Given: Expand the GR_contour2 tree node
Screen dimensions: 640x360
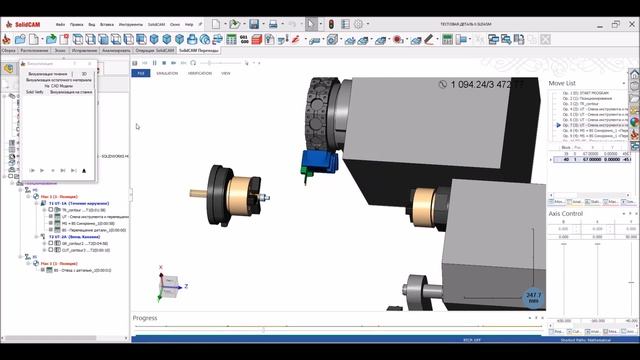Looking at the screenshot, I should pos(44,243).
